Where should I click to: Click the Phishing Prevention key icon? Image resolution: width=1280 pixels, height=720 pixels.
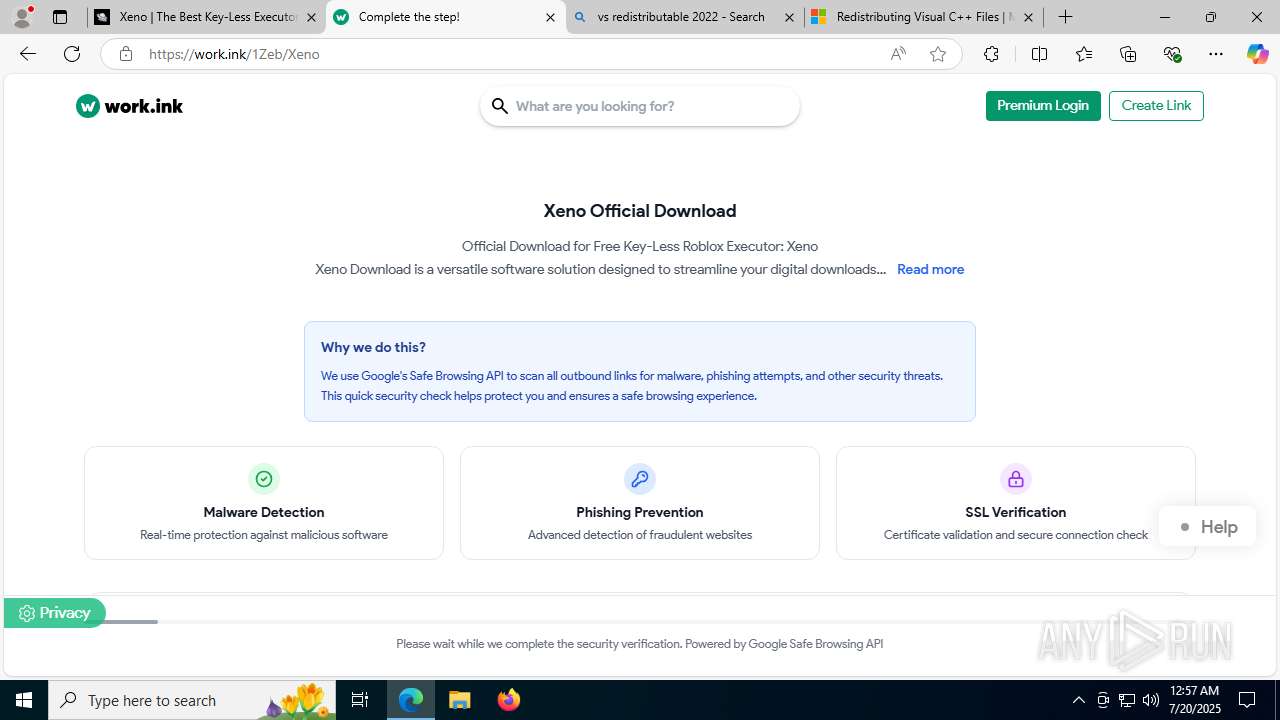(640, 479)
